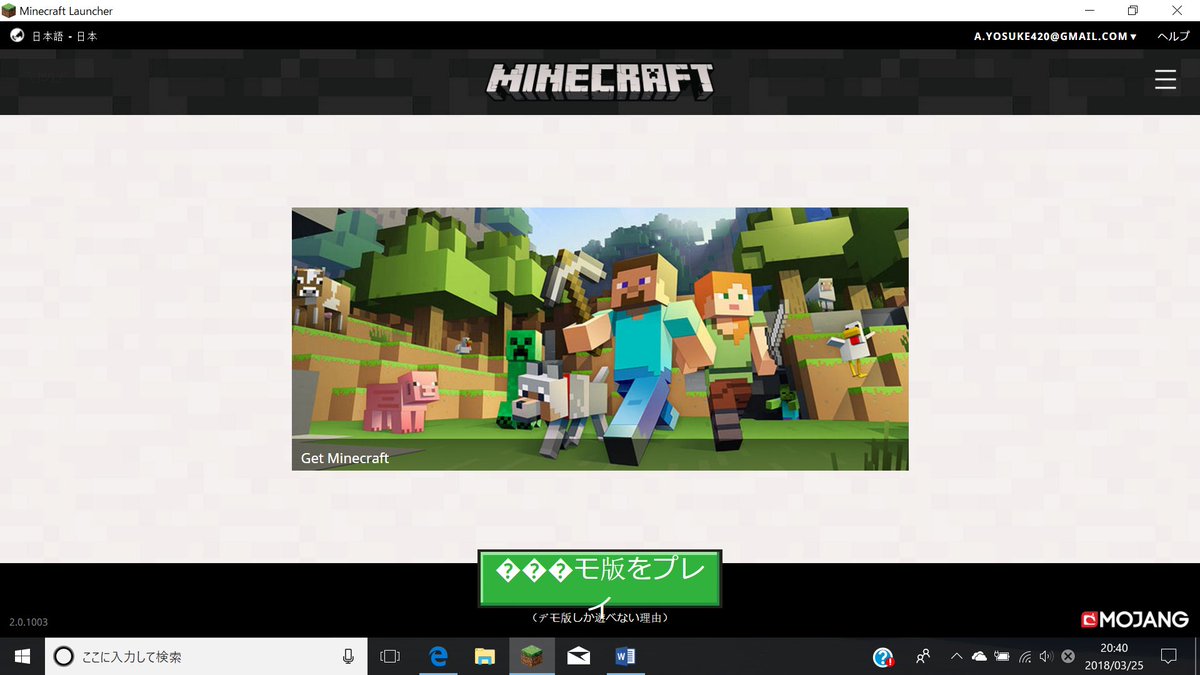This screenshot has height=675, width=1200.
Task: Open the hamburger menu in the launcher
Action: tap(1165, 79)
